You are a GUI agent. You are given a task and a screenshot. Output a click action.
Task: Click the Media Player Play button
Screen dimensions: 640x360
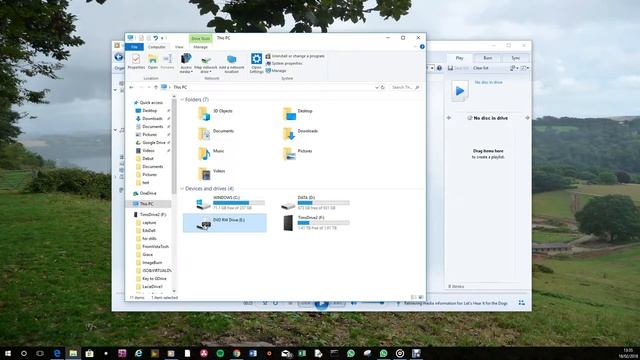pos(322,304)
